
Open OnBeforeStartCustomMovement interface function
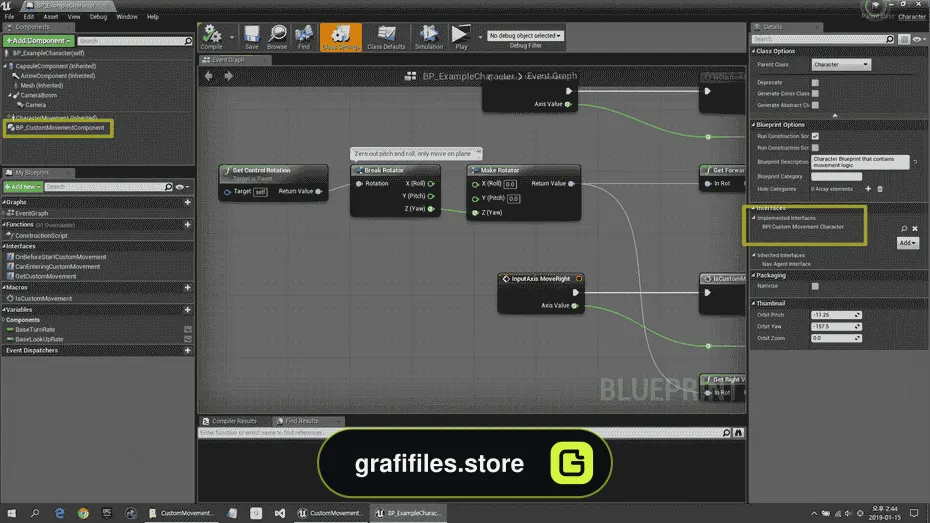point(60,257)
